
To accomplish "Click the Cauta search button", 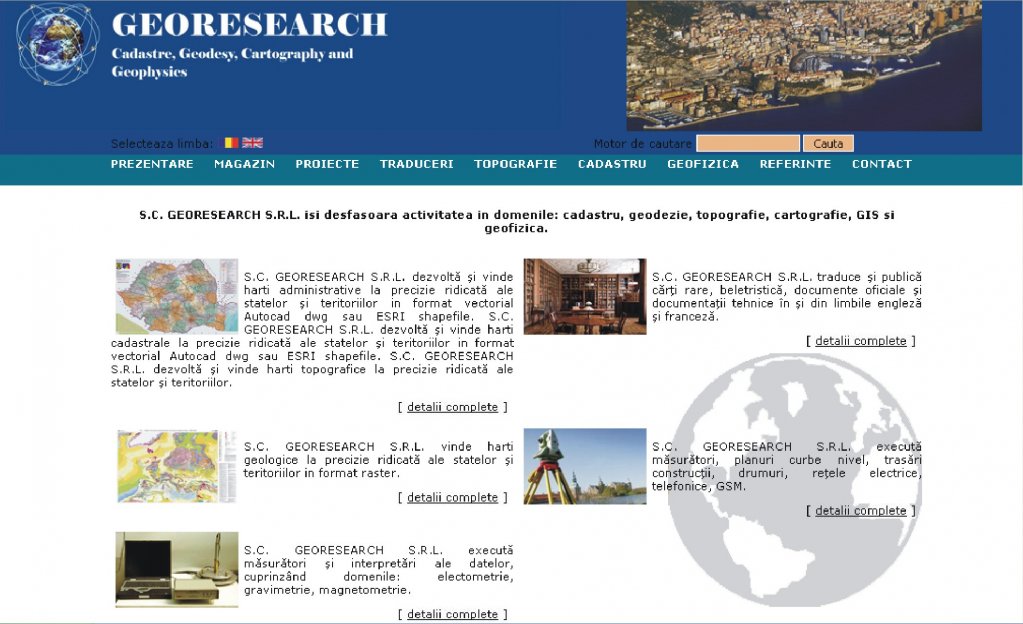I will pyautogui.click(x=828, y=144).
